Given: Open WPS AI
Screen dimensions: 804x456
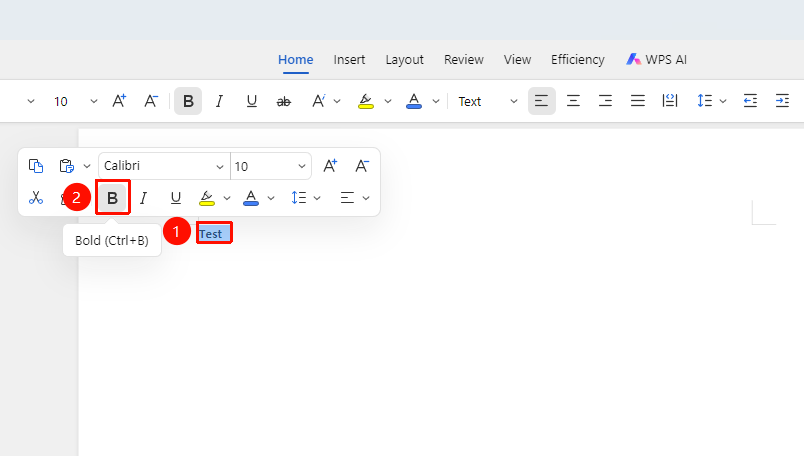Looking at the screenshot, I should [656, 60].
